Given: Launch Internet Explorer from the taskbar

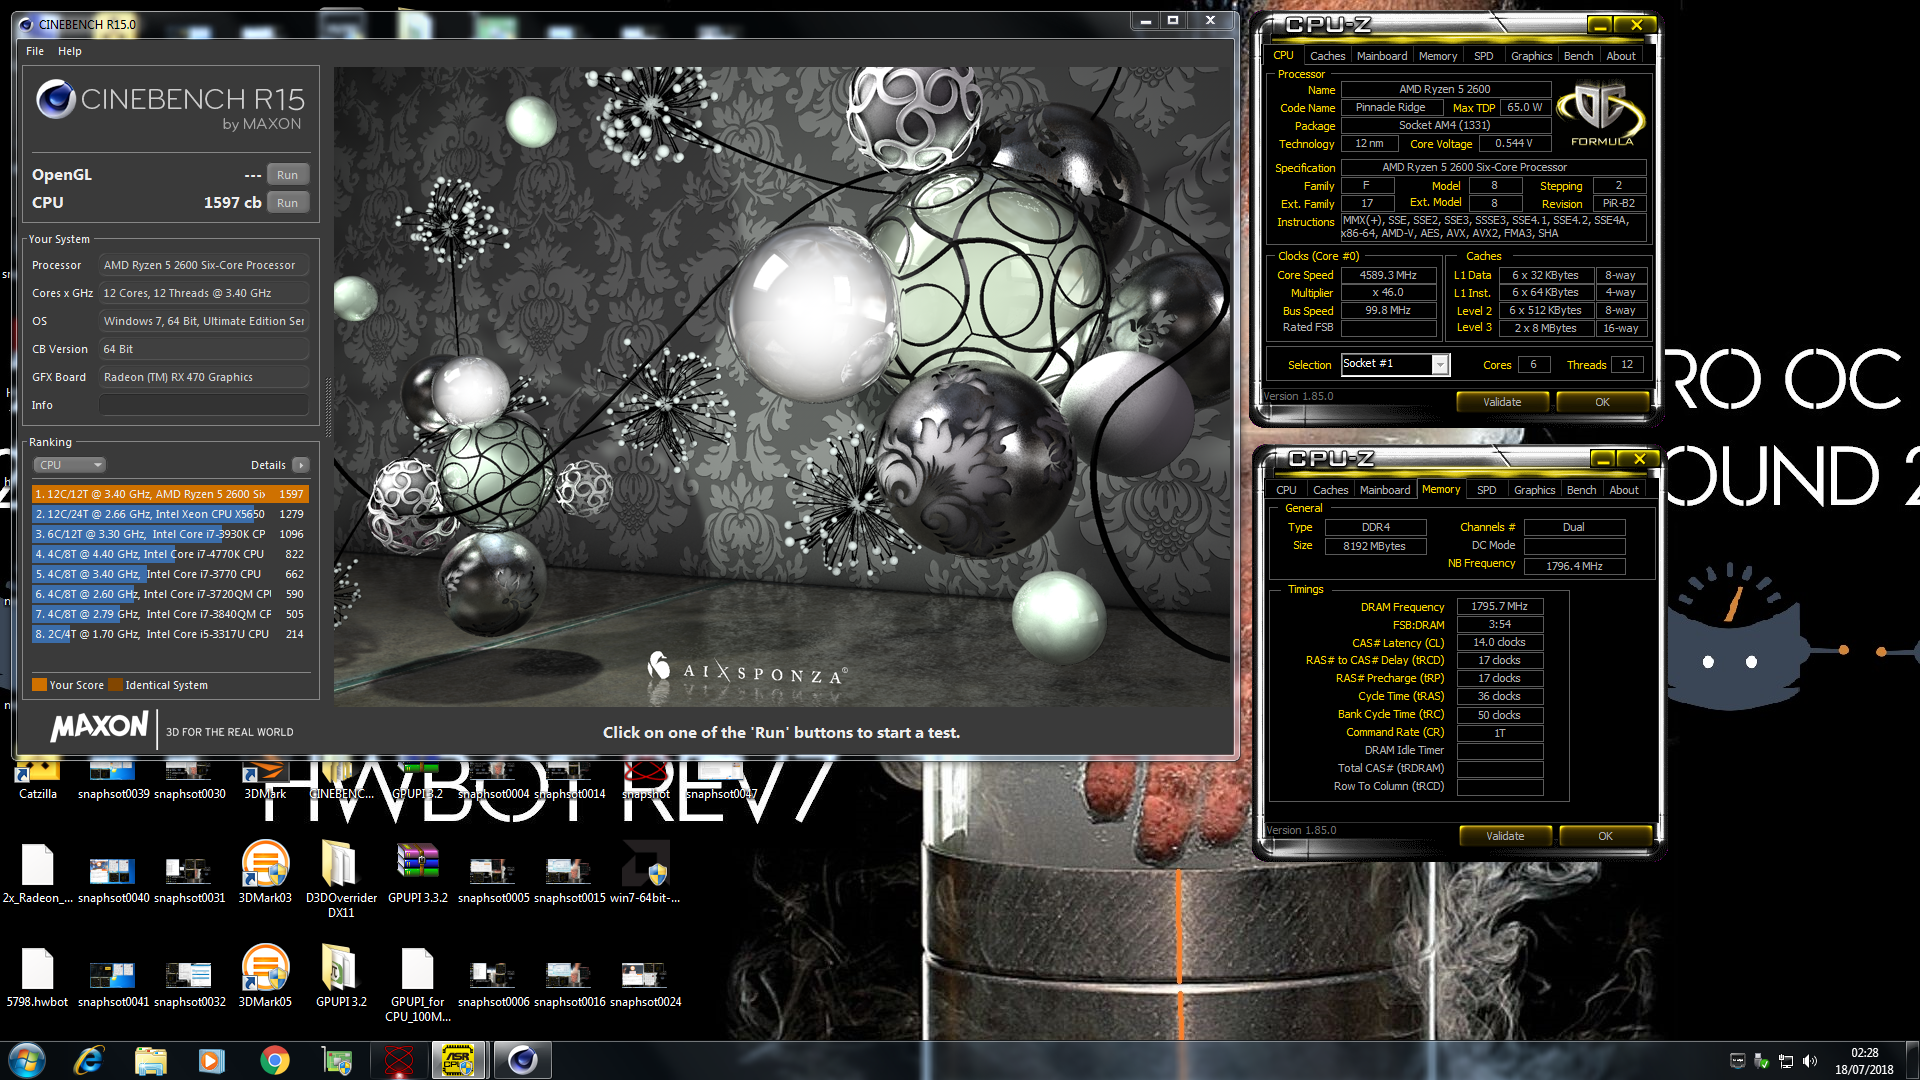Looking at the screenshot, I should click(x=89, y=1060).
